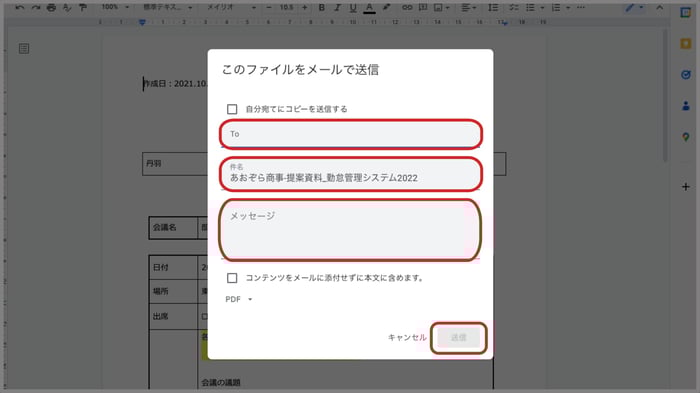Click the キャンセル button

pyautogui.click(x=407, y=338)
